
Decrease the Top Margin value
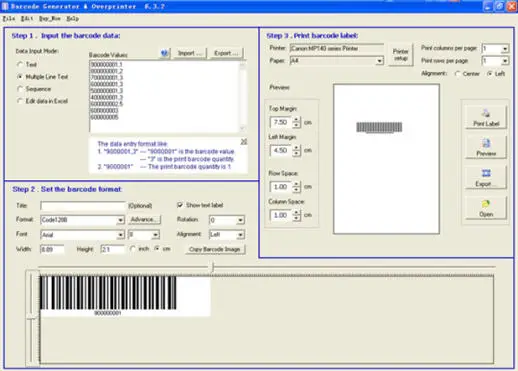(x=296, y=125)
